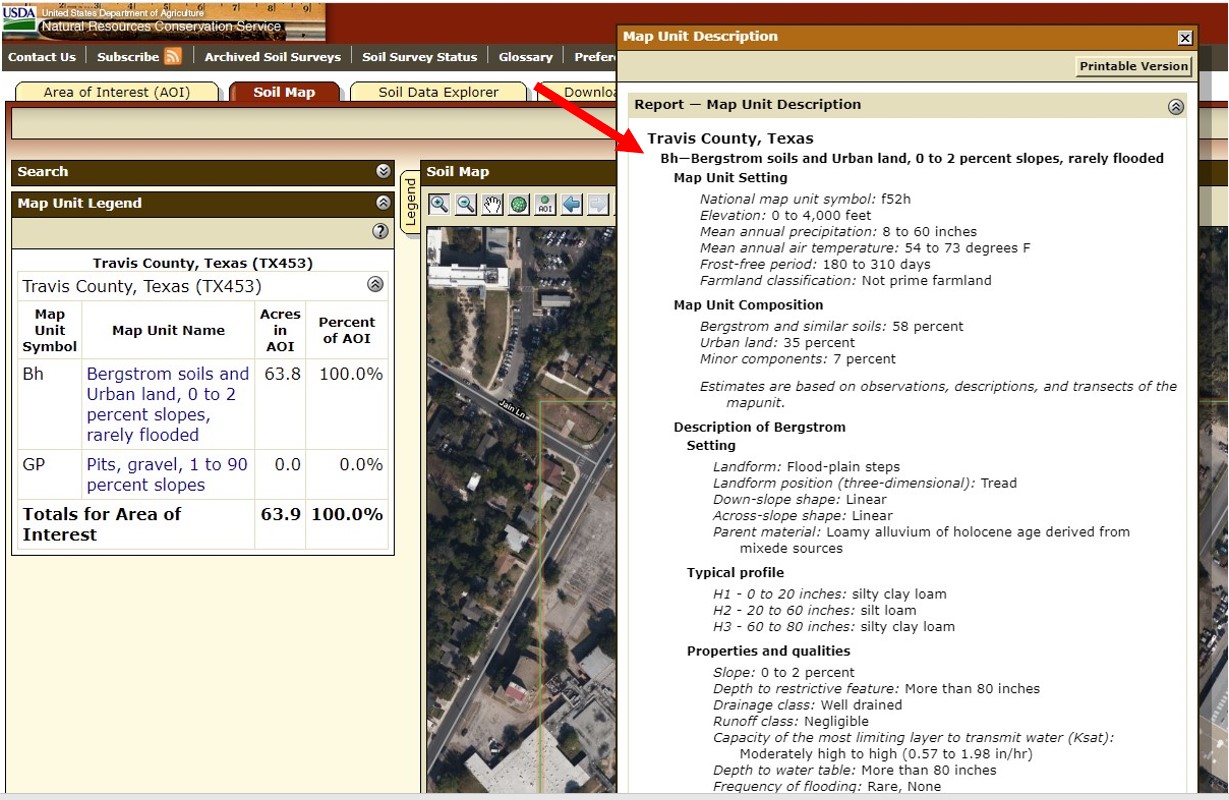Open the Soil Data Explorer tab

coord(438,92)
